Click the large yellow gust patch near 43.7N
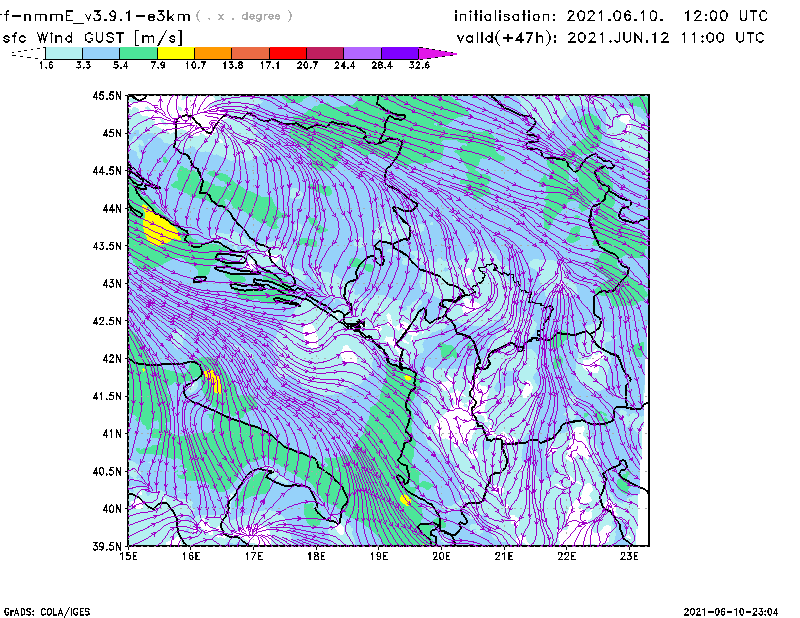Image resolution: width=800 pixels, height=618 pixels. [160, 228]
